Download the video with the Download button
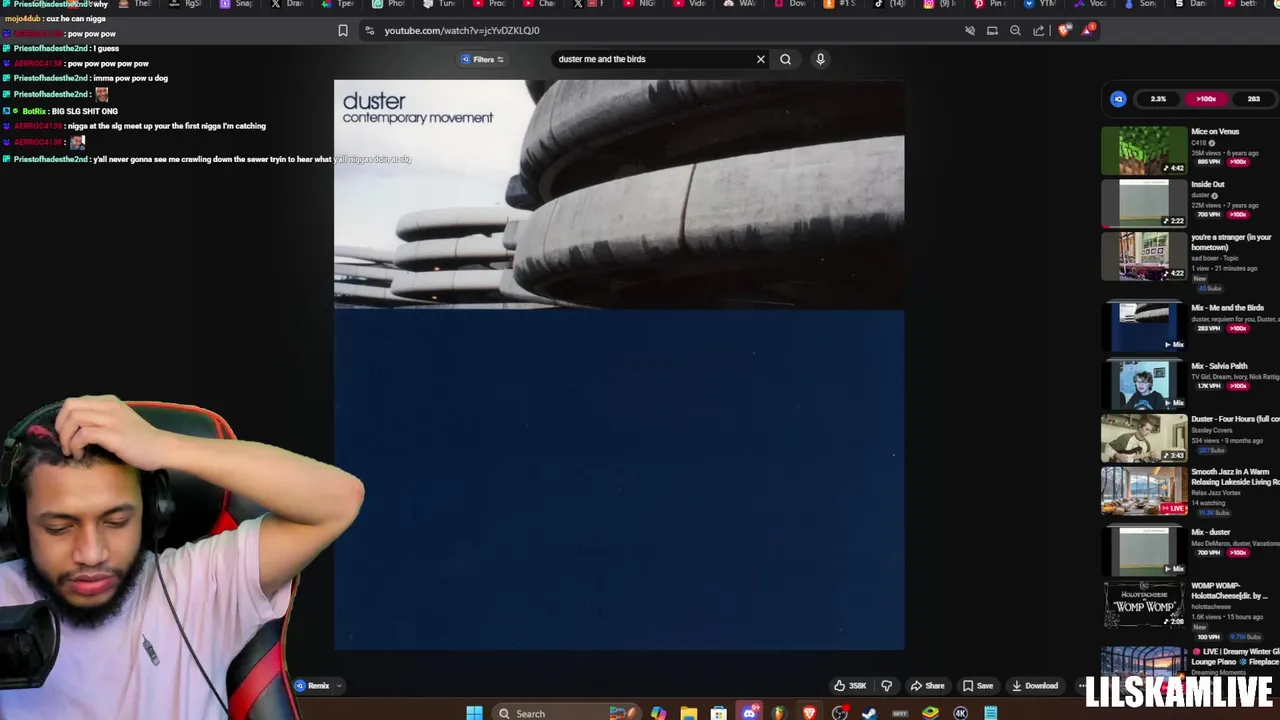The width and height of the screenshot is (1280, 720). point(1035,686)
